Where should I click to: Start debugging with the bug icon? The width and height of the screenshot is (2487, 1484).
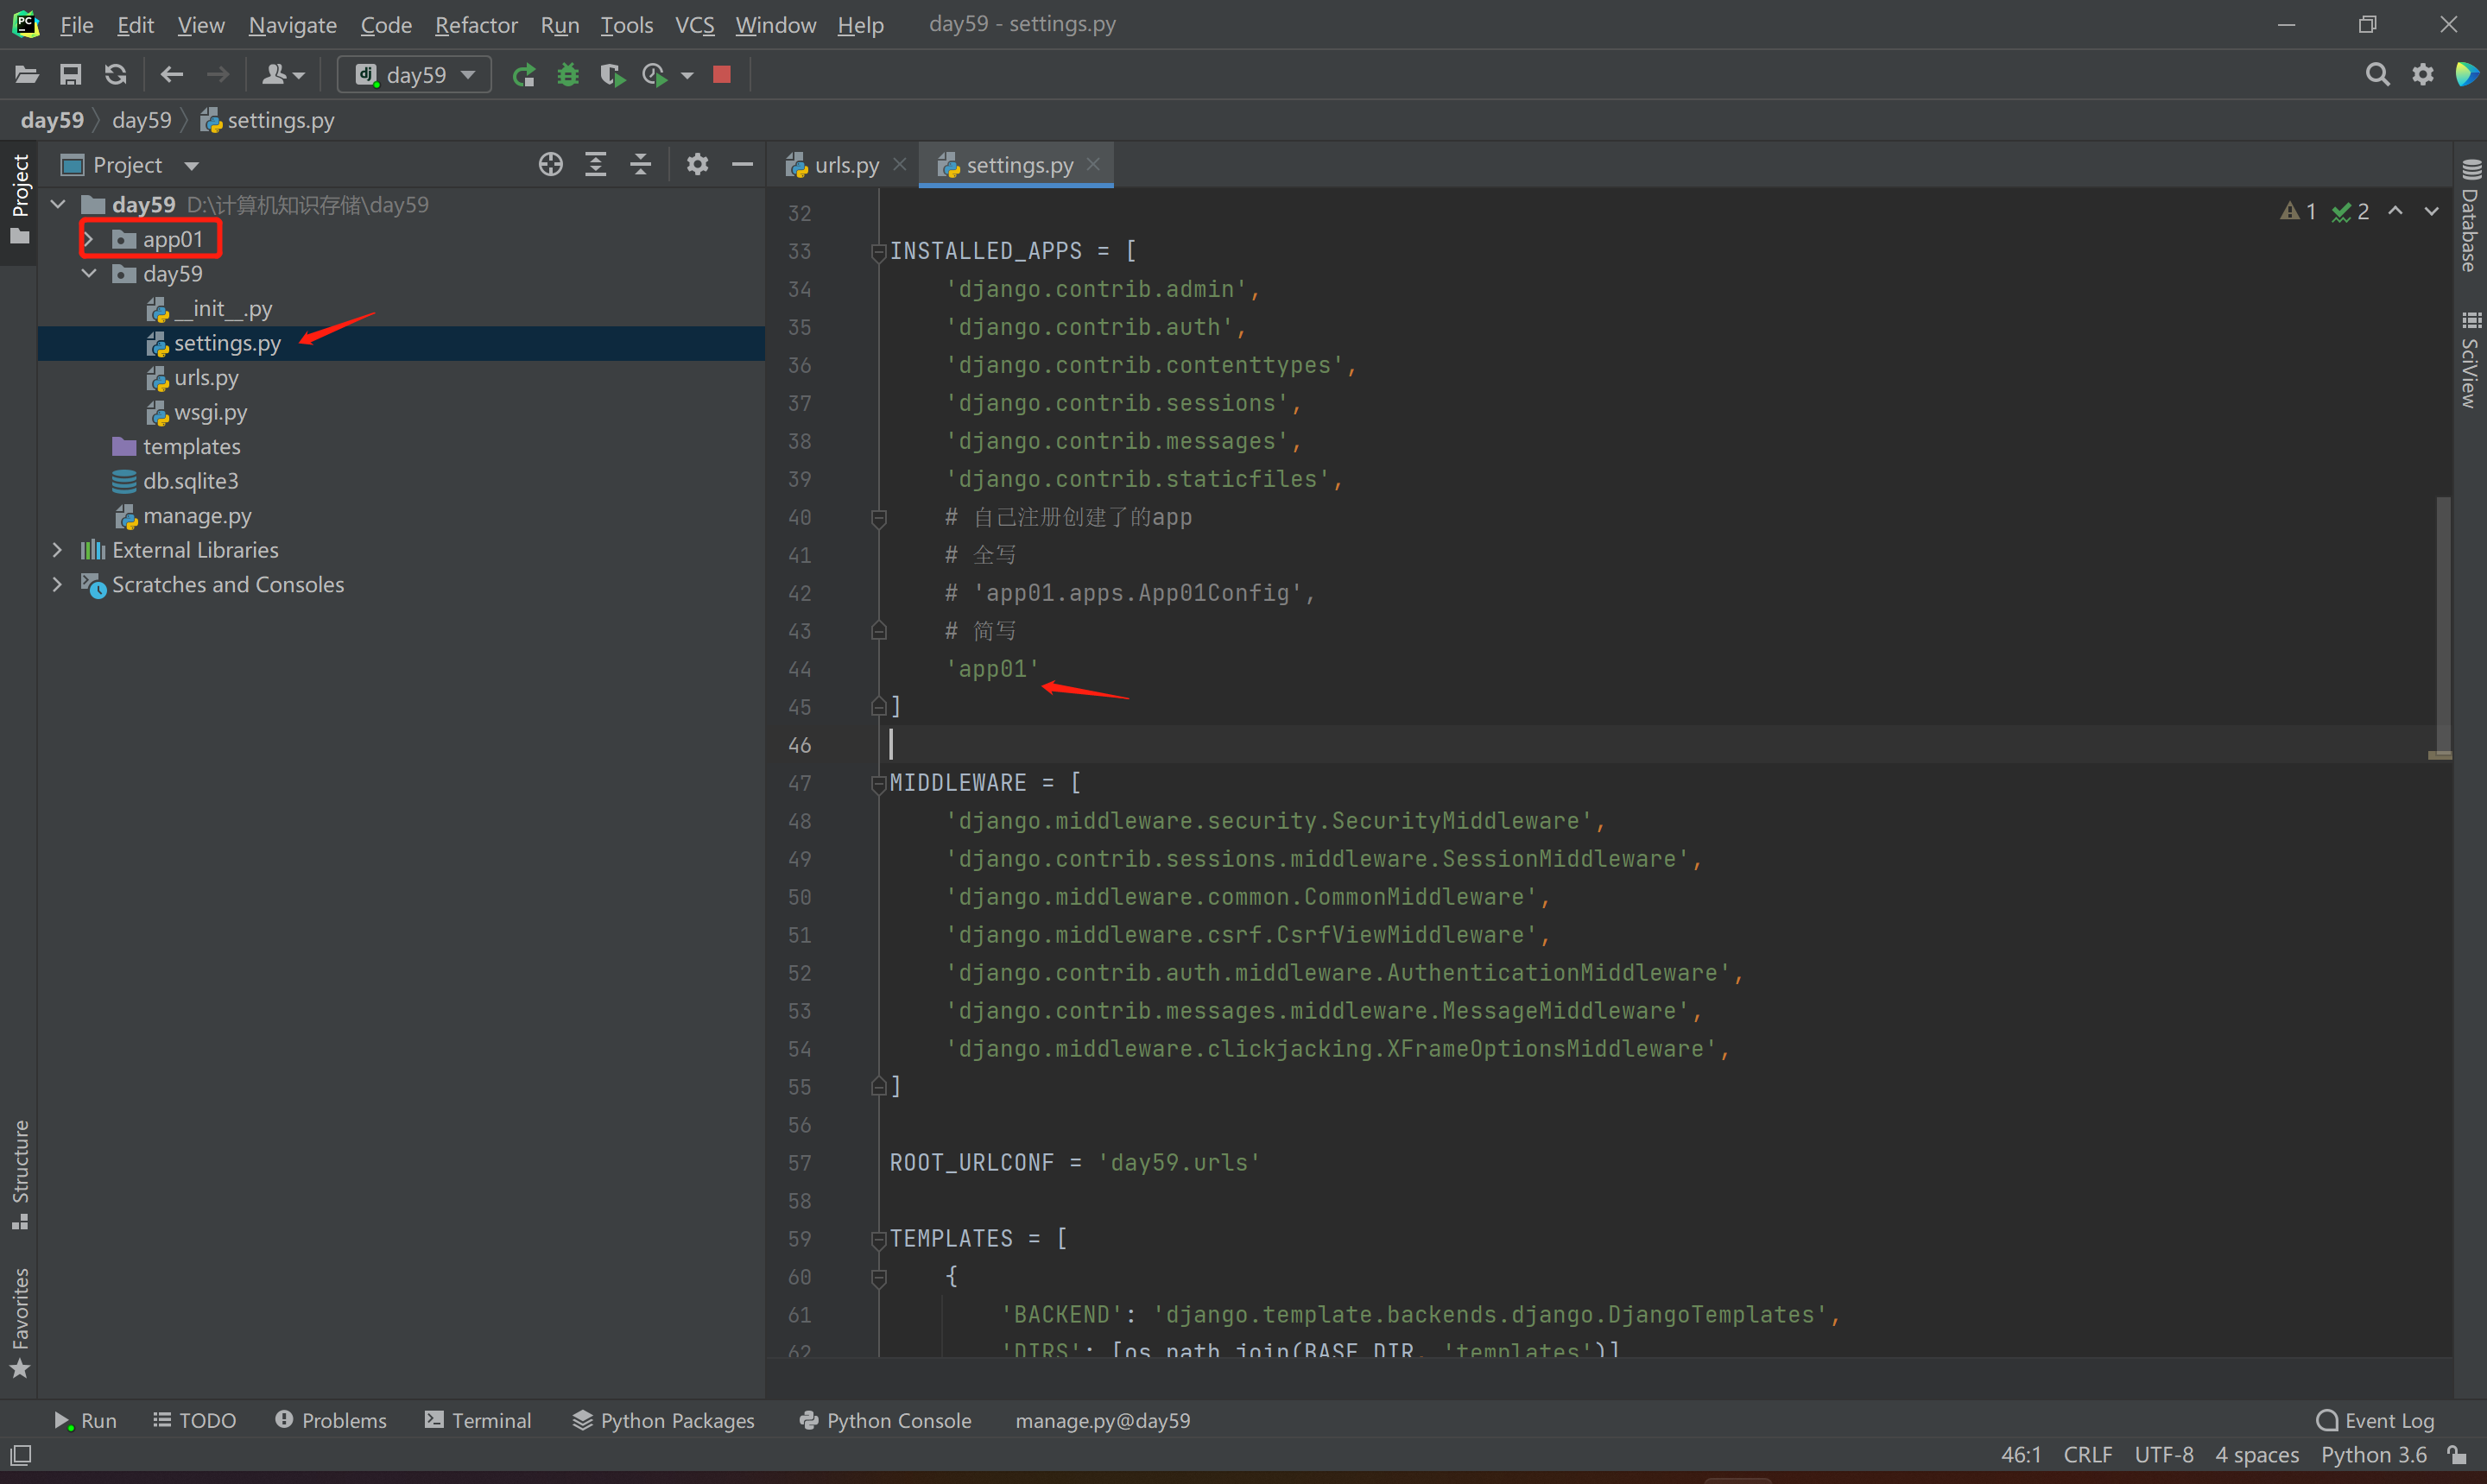(x=568, y=75)
